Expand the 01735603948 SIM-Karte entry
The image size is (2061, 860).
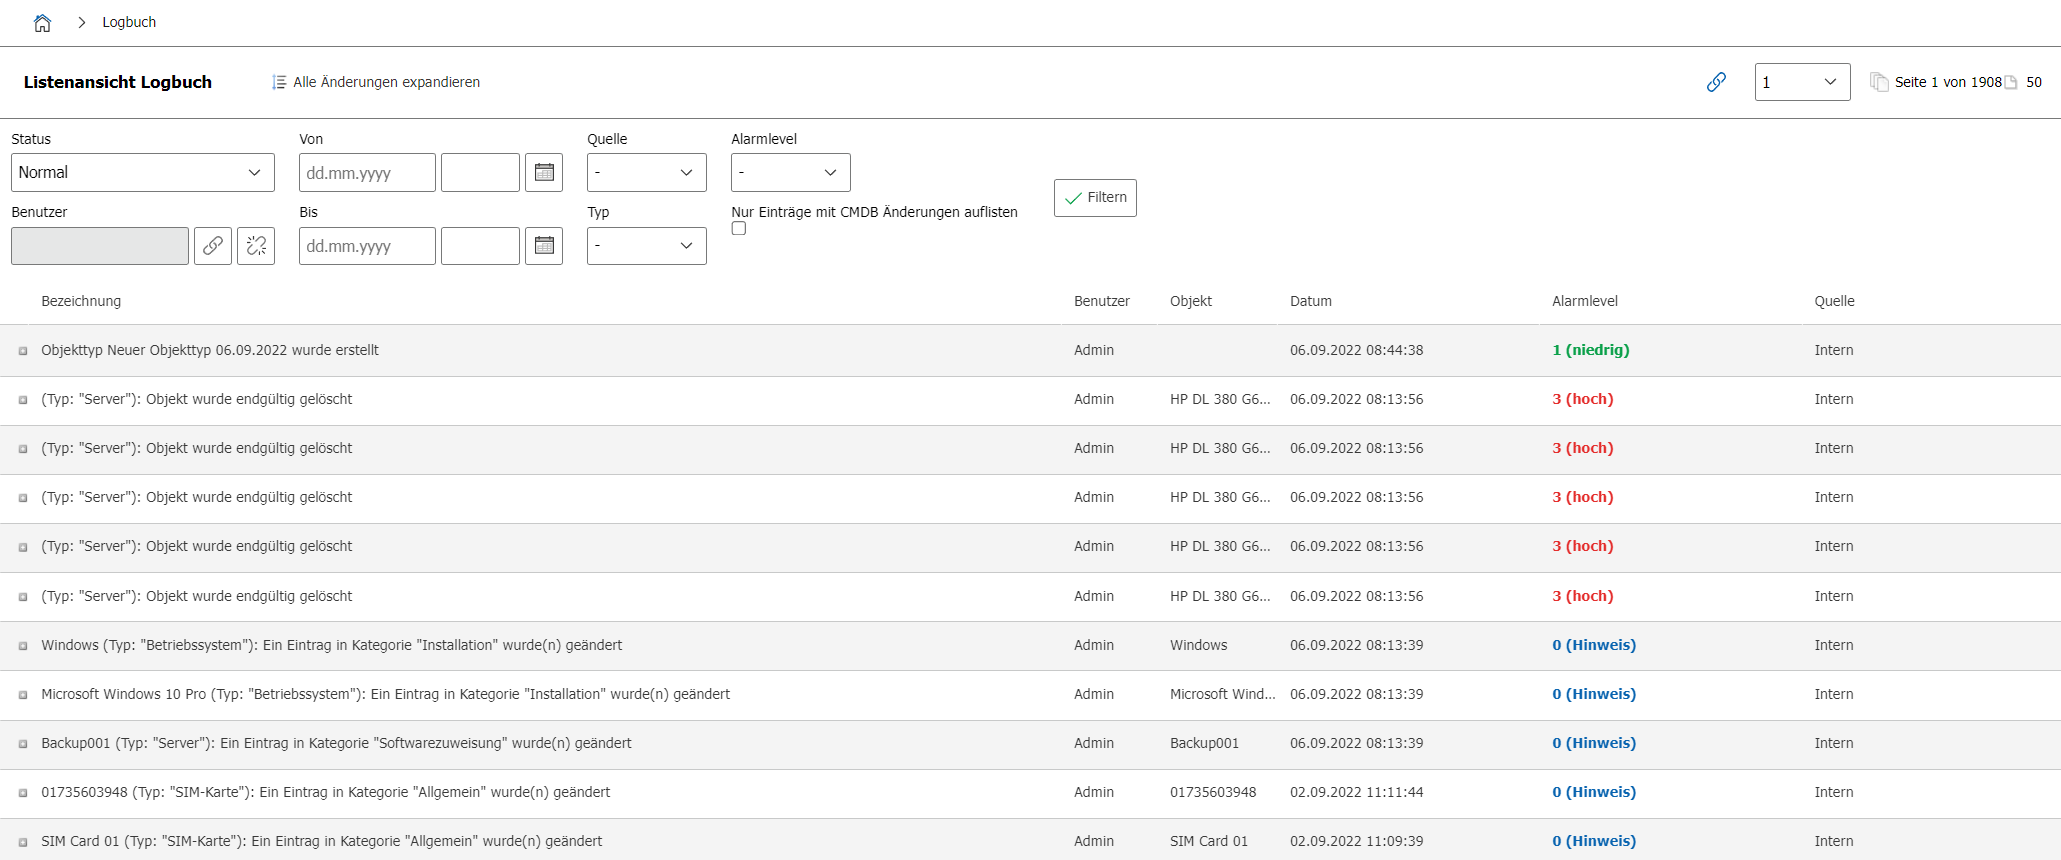coord(23,793)
